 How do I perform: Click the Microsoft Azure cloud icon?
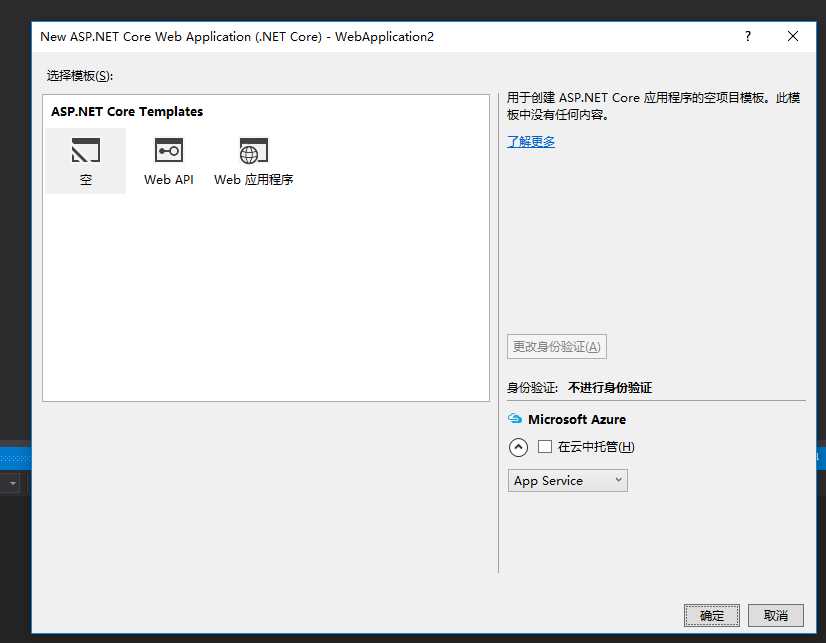pos(515,419)
